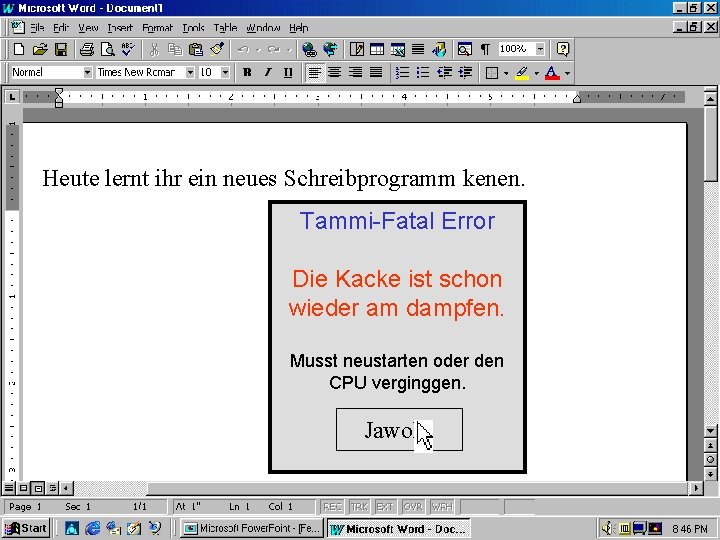This screenshot has width=720, height=540.
Task: Open the Insert menu
Action: (x=120, y=28)
